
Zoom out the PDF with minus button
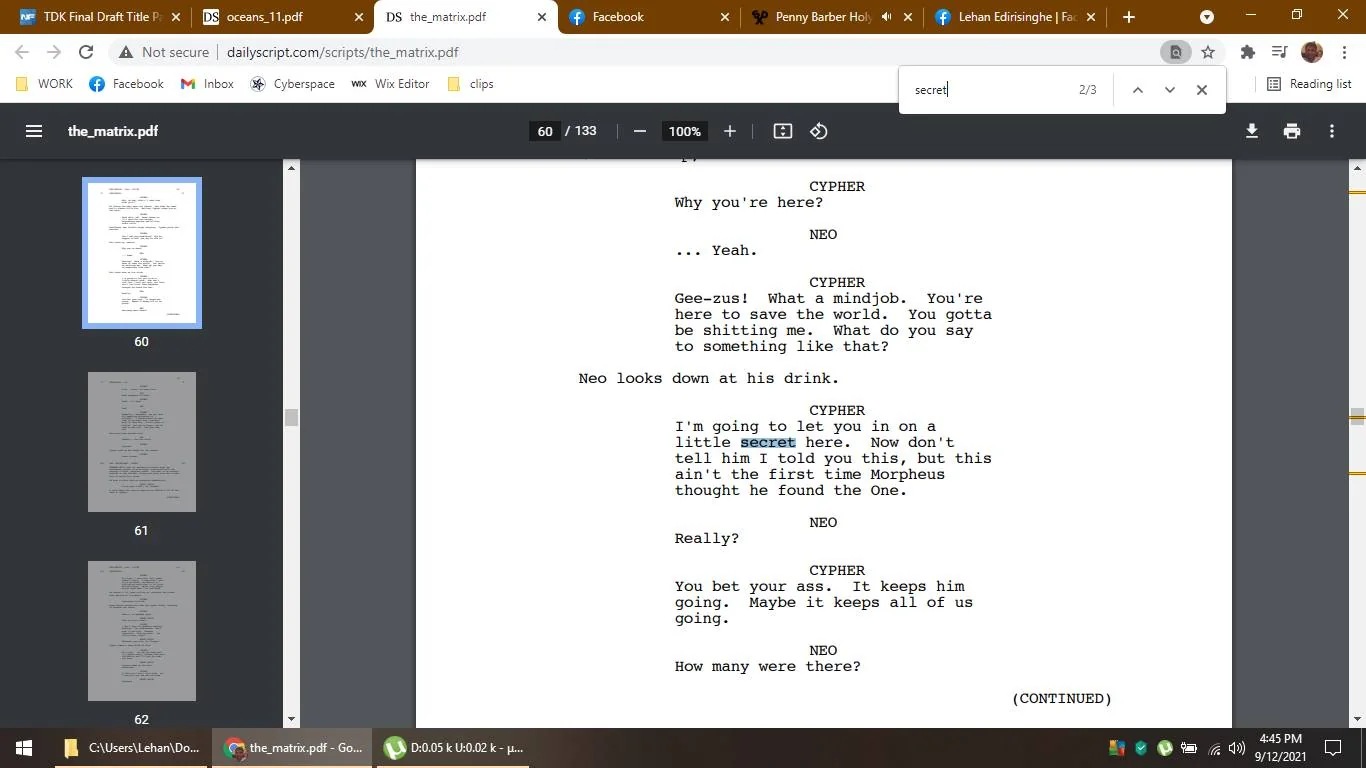click(x=640, y=131)
